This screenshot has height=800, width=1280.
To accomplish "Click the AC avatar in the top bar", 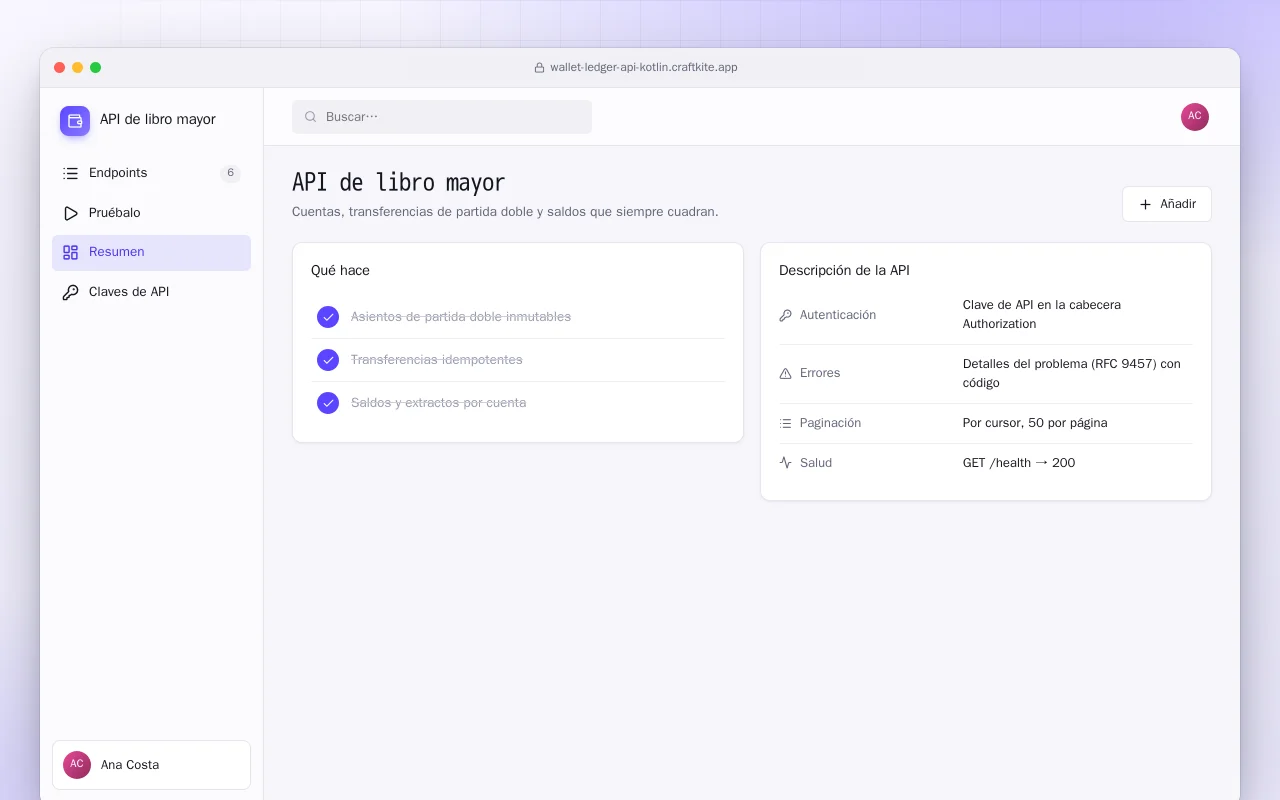I will [x=1195, y=117].
